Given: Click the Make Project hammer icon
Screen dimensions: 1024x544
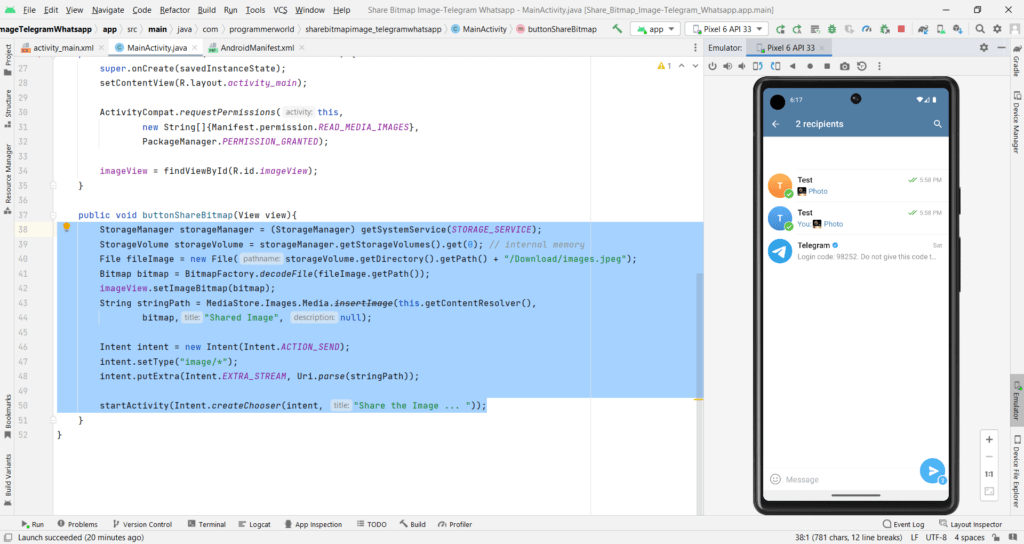Looking at the screenshot, I should click(617, 29).
